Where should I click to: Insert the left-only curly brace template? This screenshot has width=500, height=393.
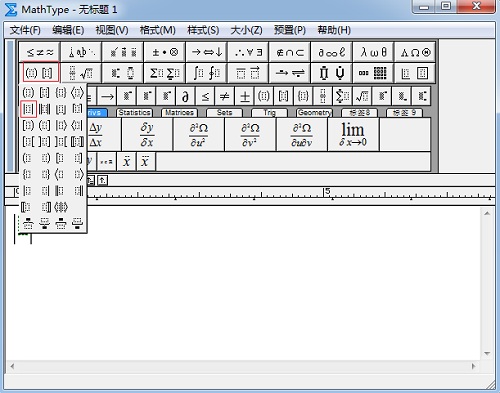(28, 174)
